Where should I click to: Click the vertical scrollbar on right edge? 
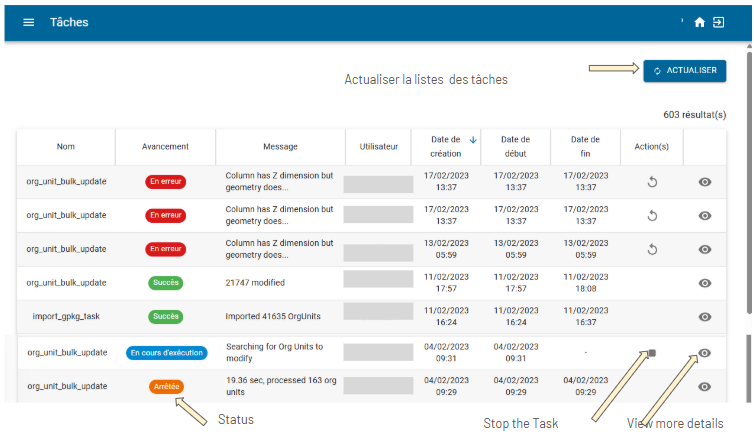(x=749, y=183)
